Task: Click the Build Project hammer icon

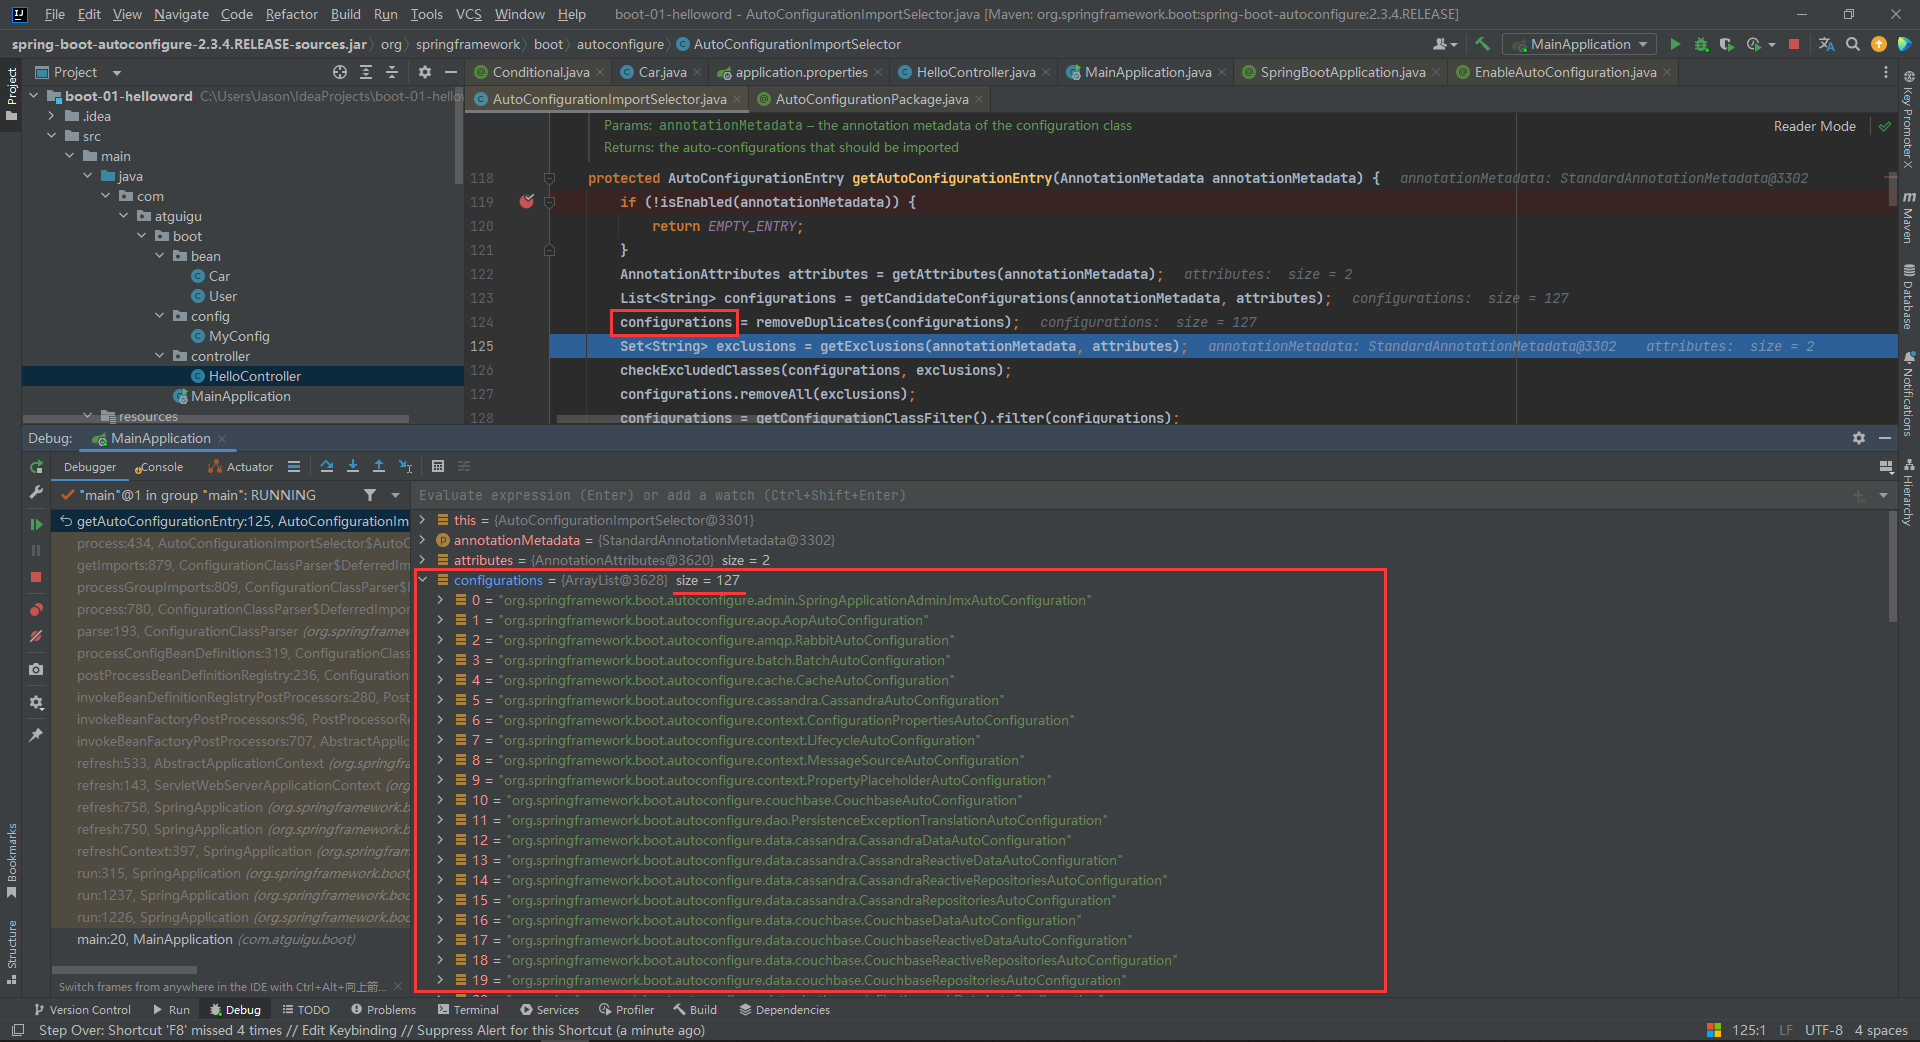Action: pos(1483,44)
